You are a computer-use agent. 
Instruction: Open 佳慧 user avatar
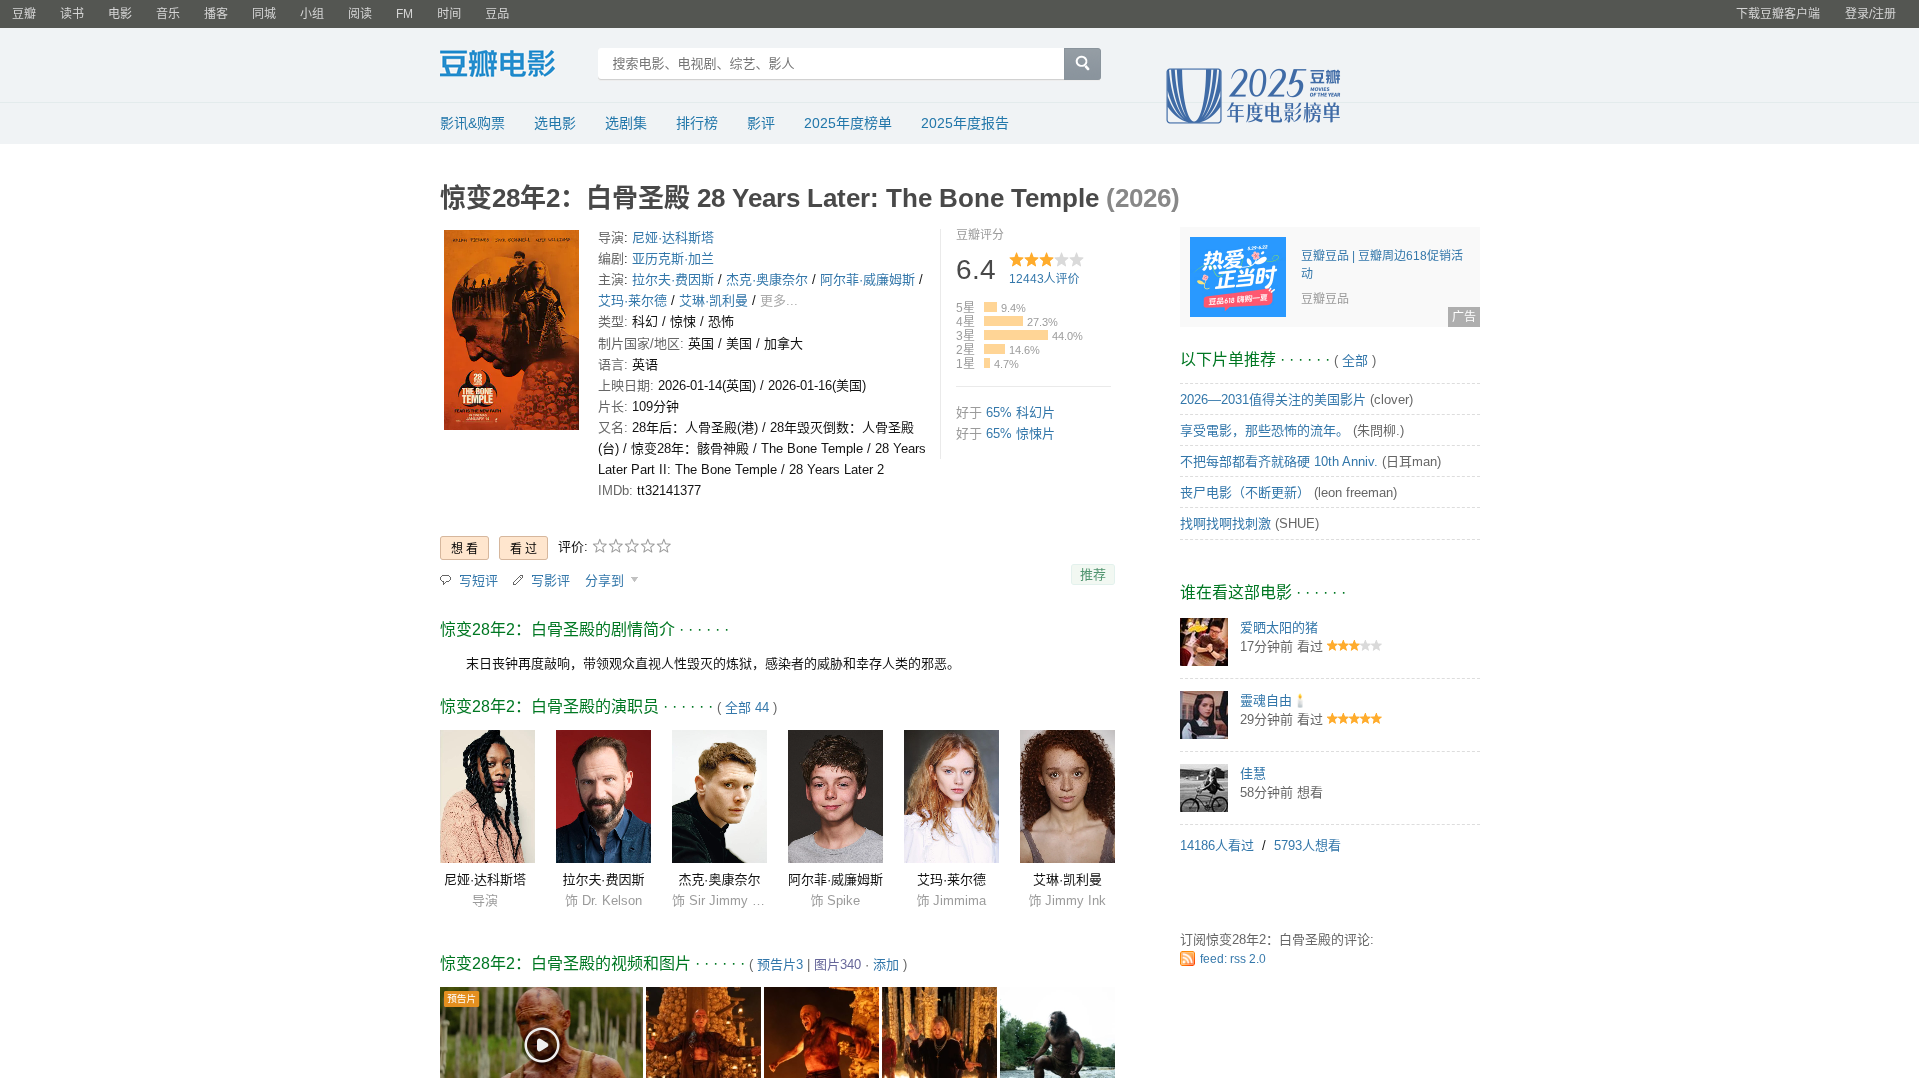click(1204, 788)
